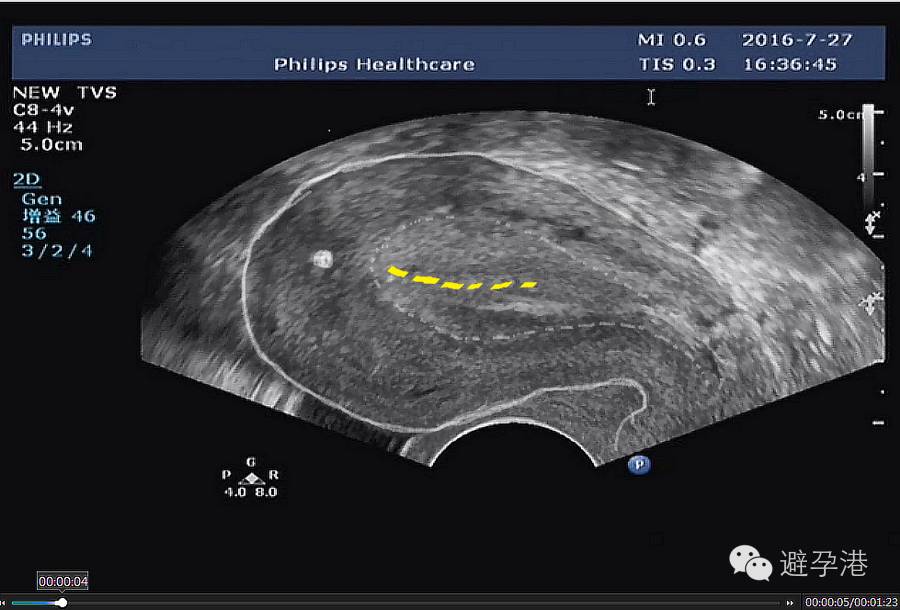Image resolution: width=900 pixels, height=610 pixels.
Task: Click the 4.0 8.0 frequency range text
Action: [x=250, y=492]
